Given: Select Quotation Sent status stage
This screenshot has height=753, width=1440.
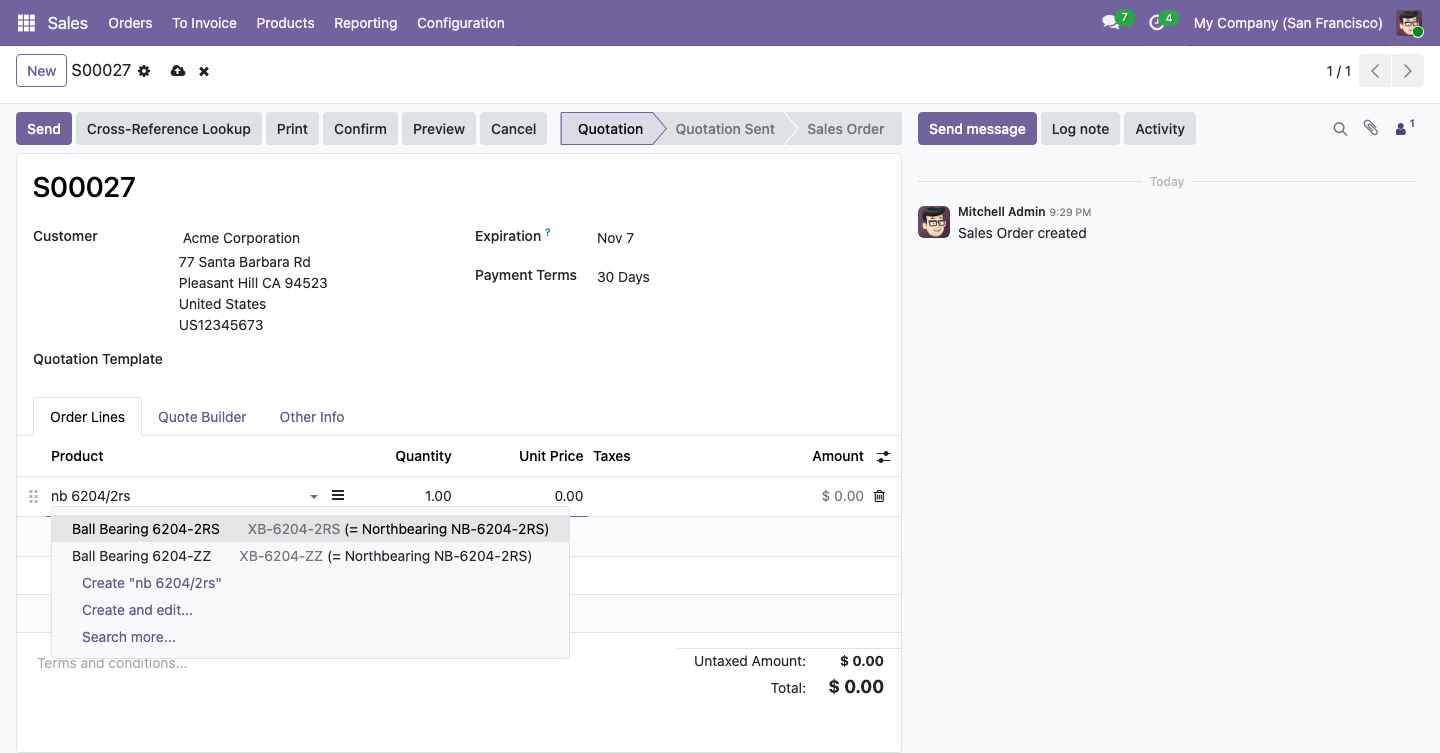Looking at the screenshot, I should [725, 129].
